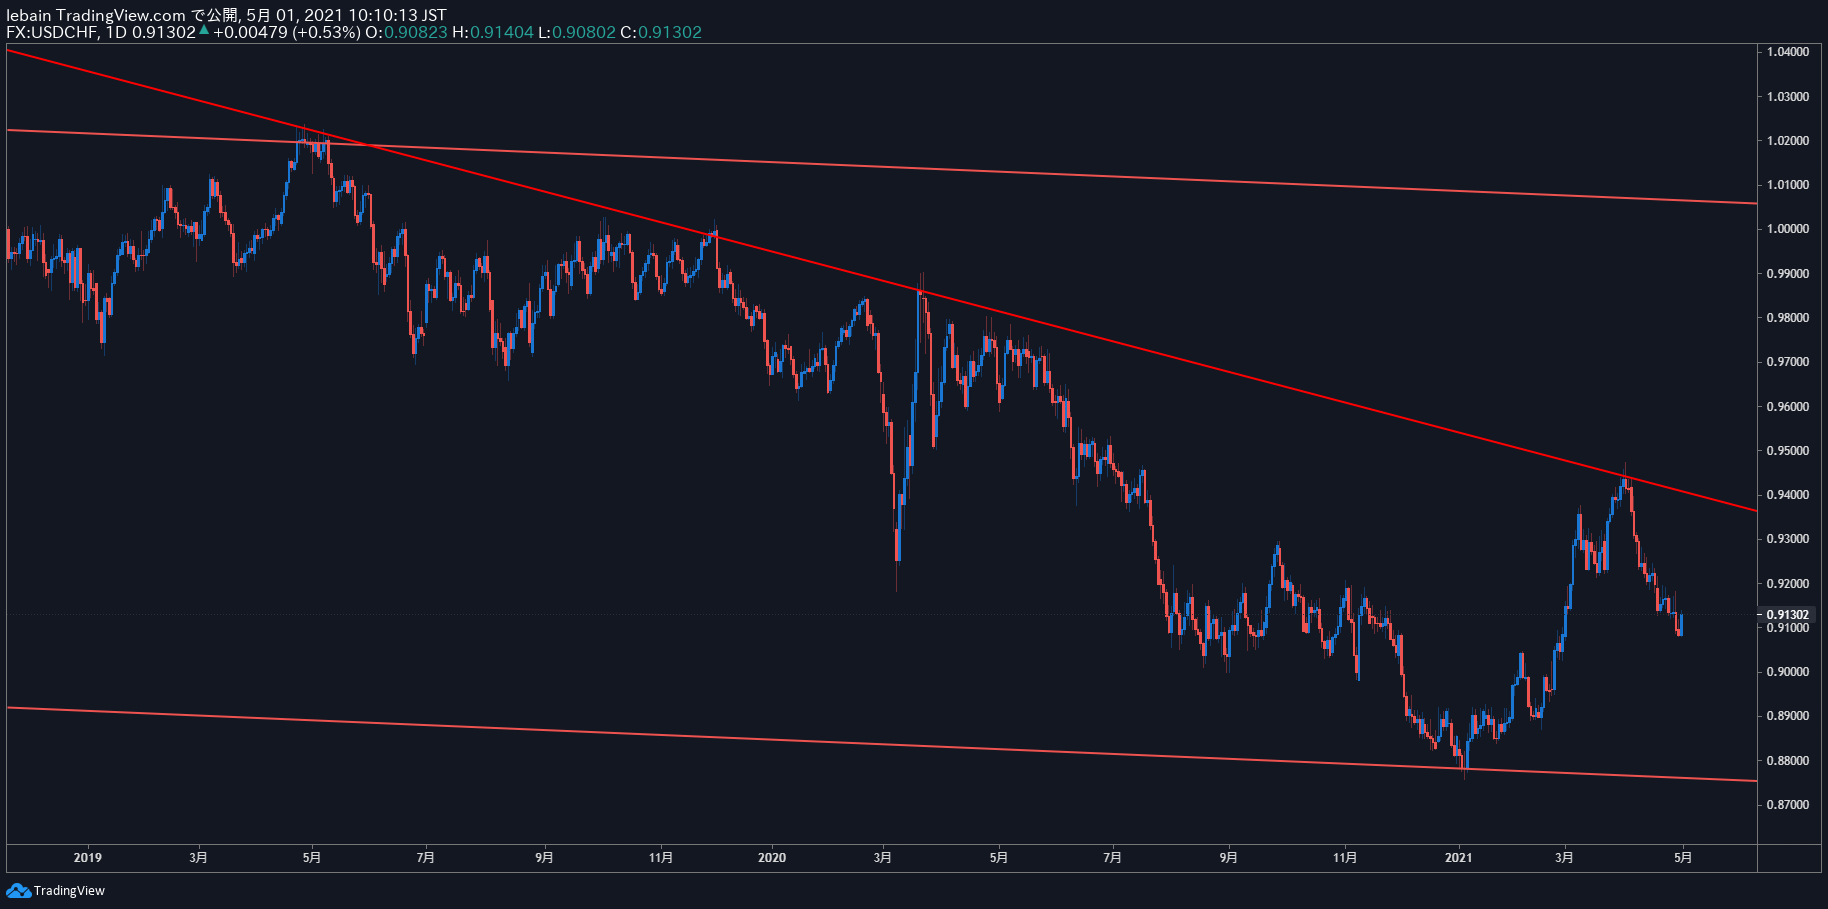
Task: Click the 0.87000 price axis label
Action: click(1788, 805)
